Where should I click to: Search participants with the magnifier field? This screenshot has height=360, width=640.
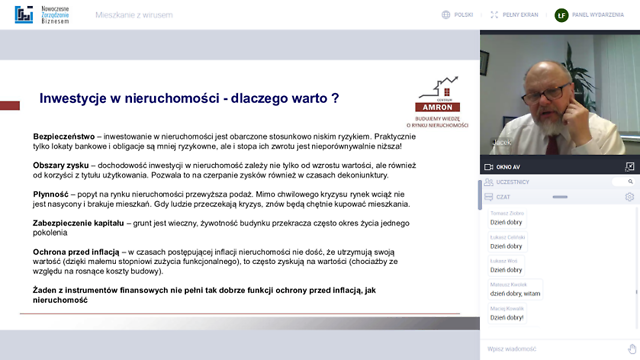624,182
